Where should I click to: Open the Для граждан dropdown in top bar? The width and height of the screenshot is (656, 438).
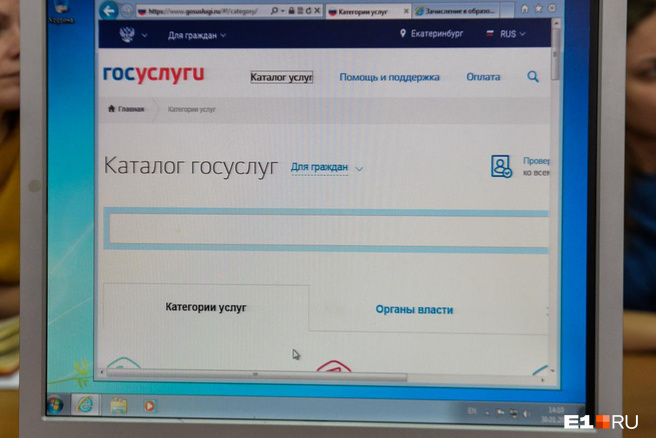tap(197, 36)
